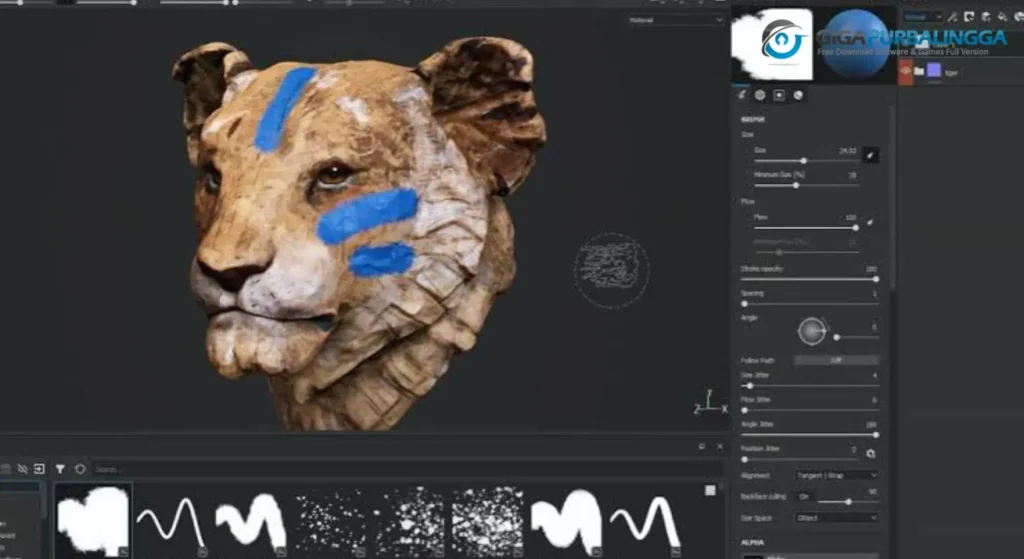Click the Size value 24.02
Screen dimensions: 1024x559
[x=847, y=150]
